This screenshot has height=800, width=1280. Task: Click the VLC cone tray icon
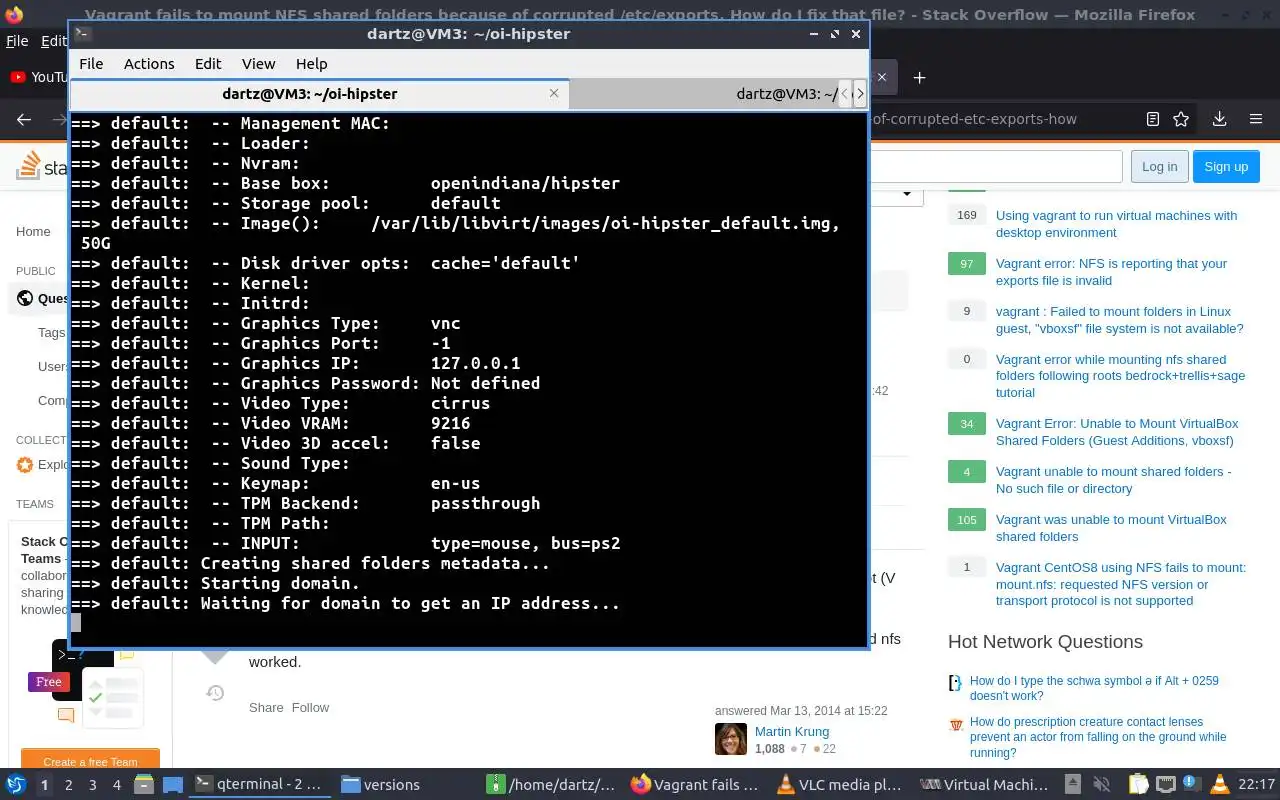tap(1219, 785)
